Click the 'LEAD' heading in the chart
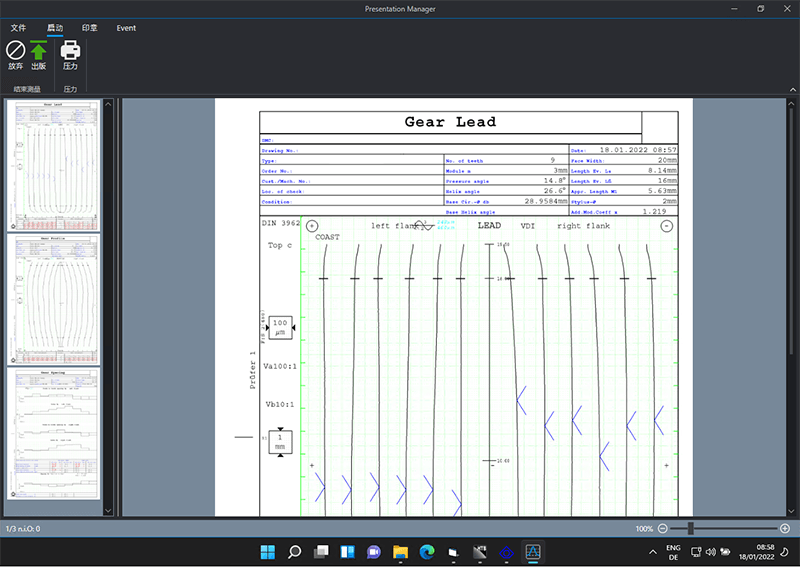This screenshot has height=567, width=800. [x=489, y=225]
